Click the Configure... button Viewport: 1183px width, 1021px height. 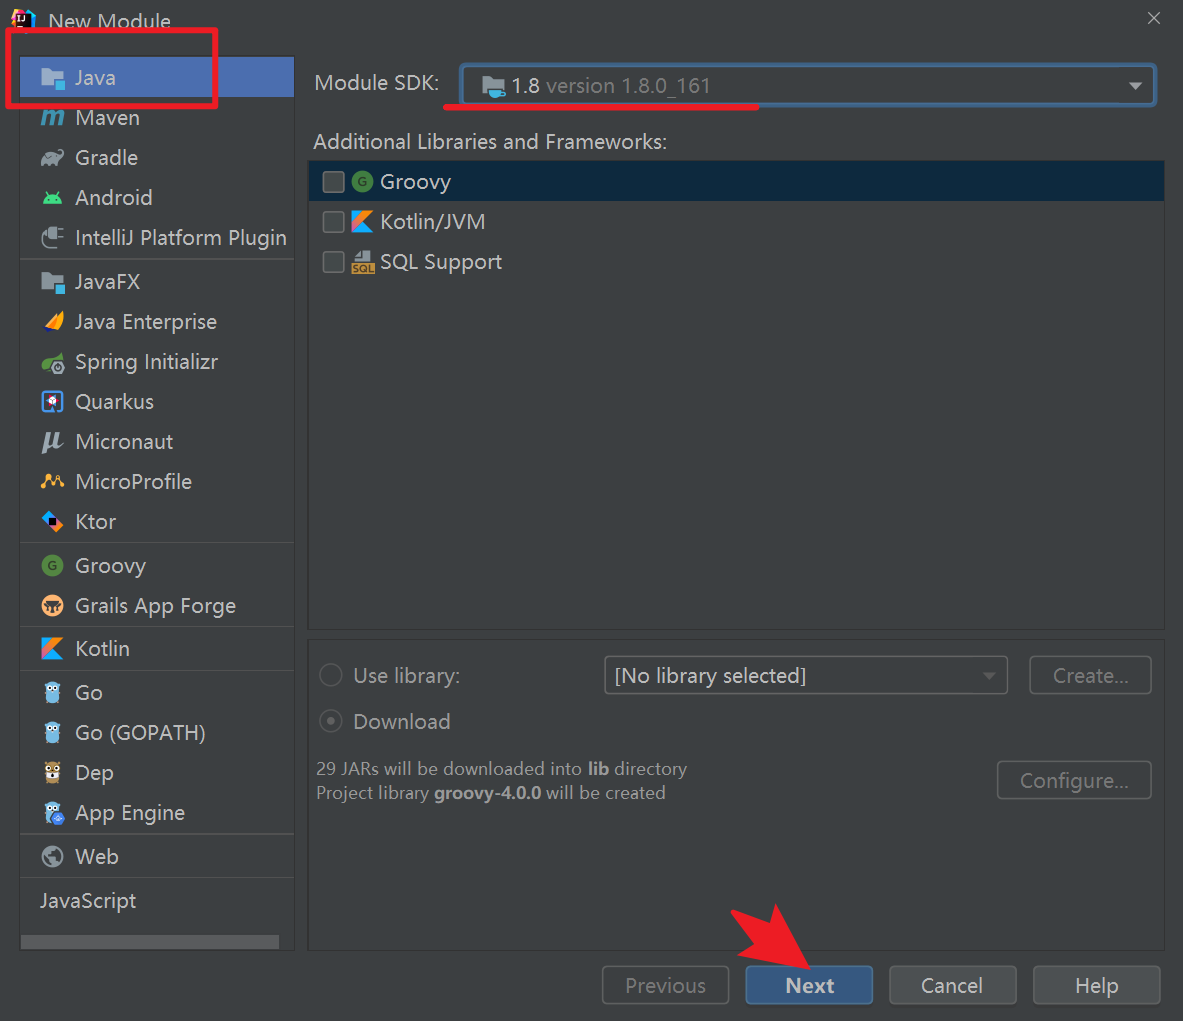tap(1074, 780)
